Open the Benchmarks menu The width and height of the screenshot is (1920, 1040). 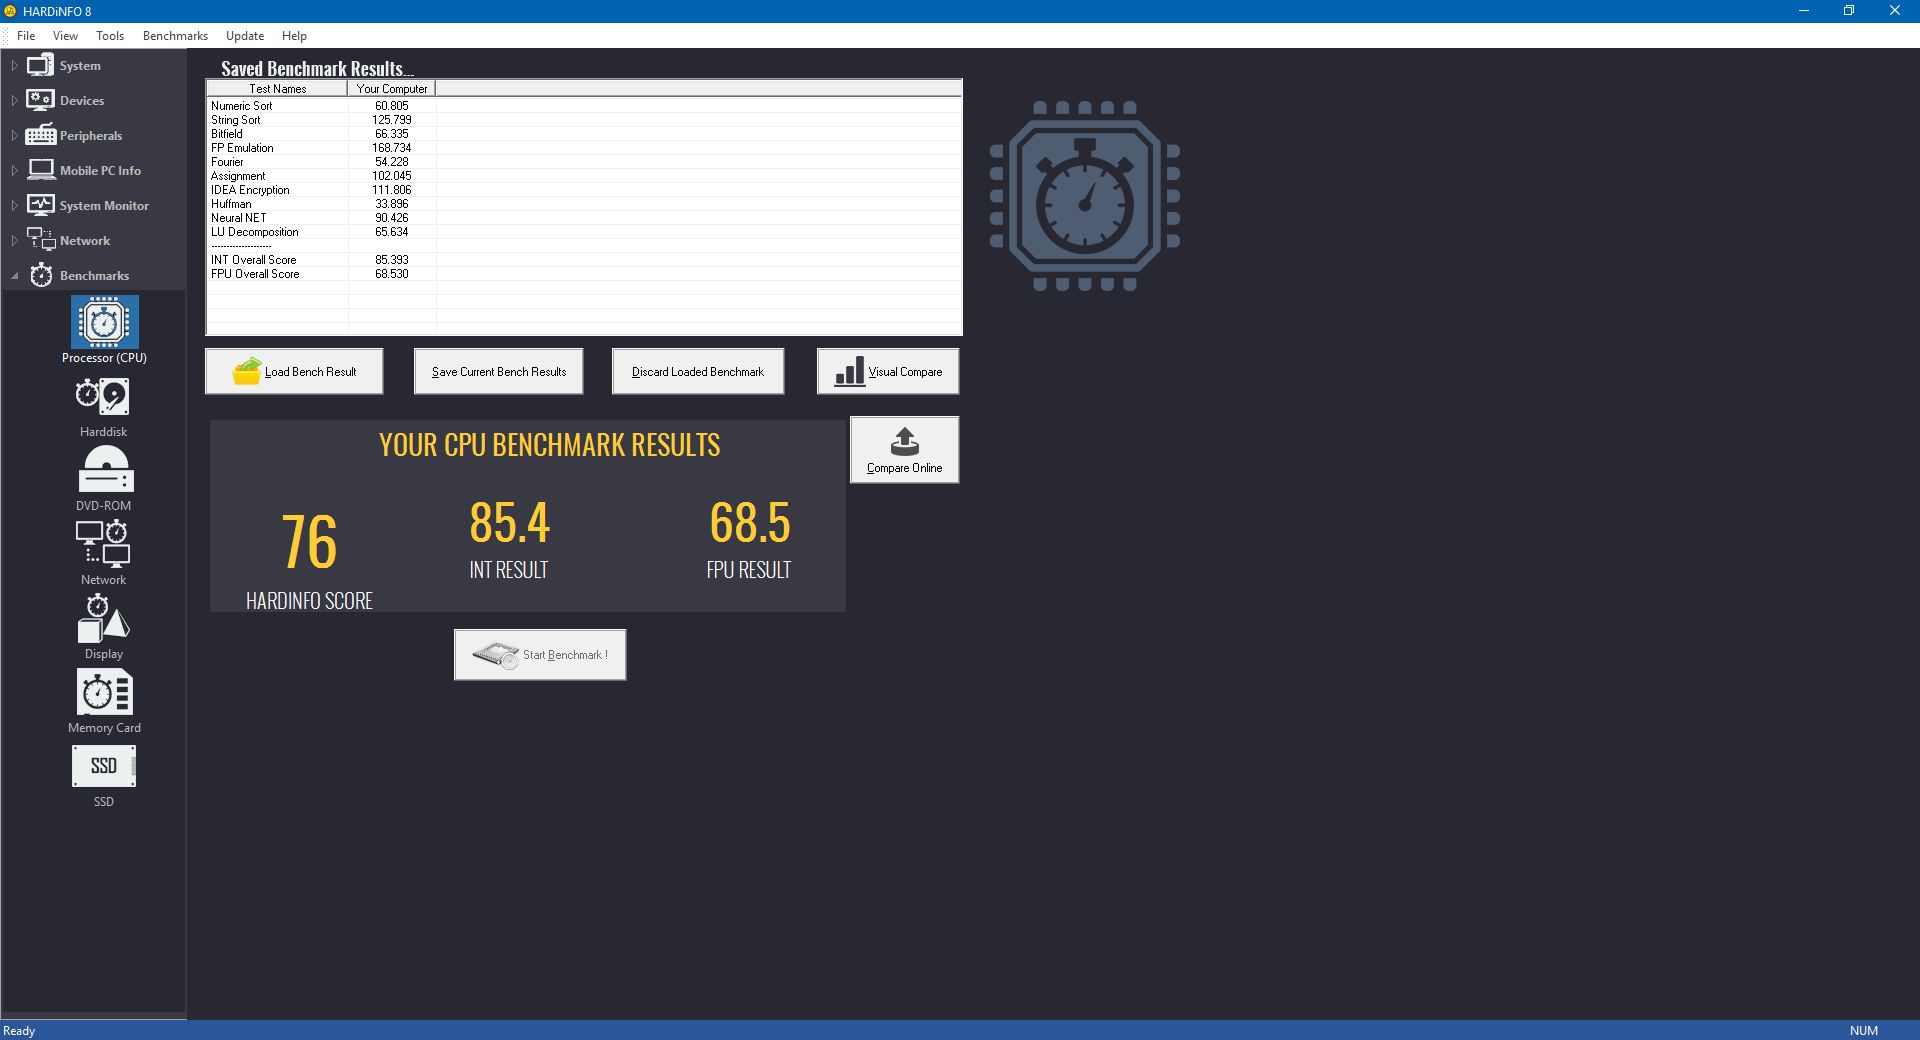[x=175, y=36]
